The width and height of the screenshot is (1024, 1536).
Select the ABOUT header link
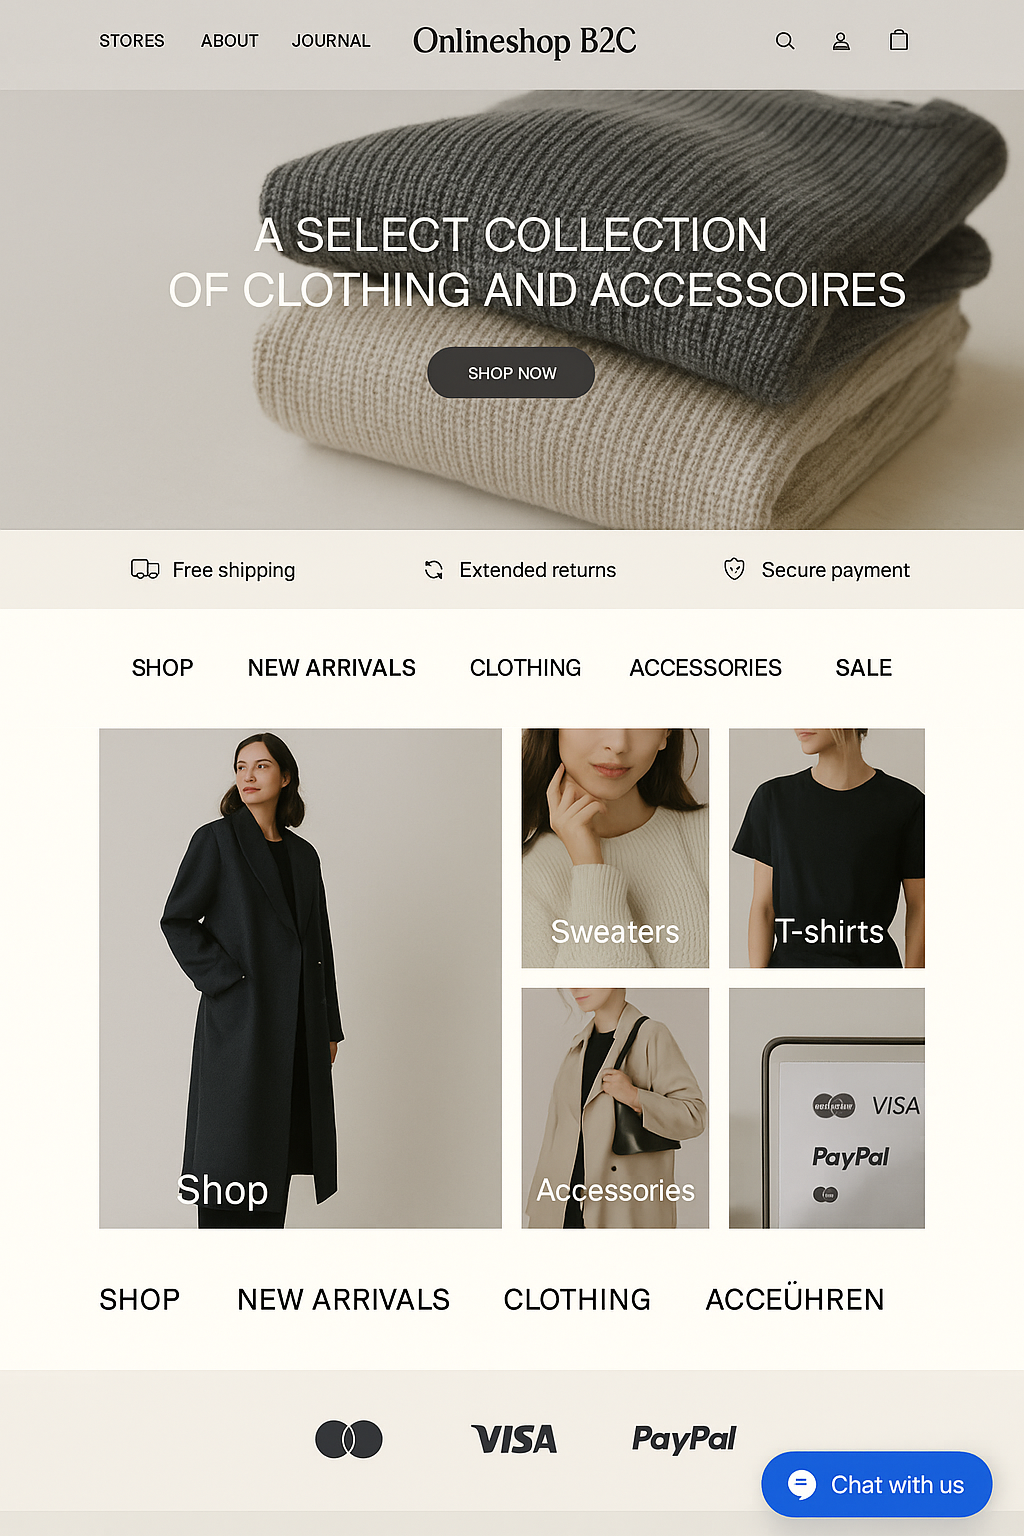coord(230,41)
